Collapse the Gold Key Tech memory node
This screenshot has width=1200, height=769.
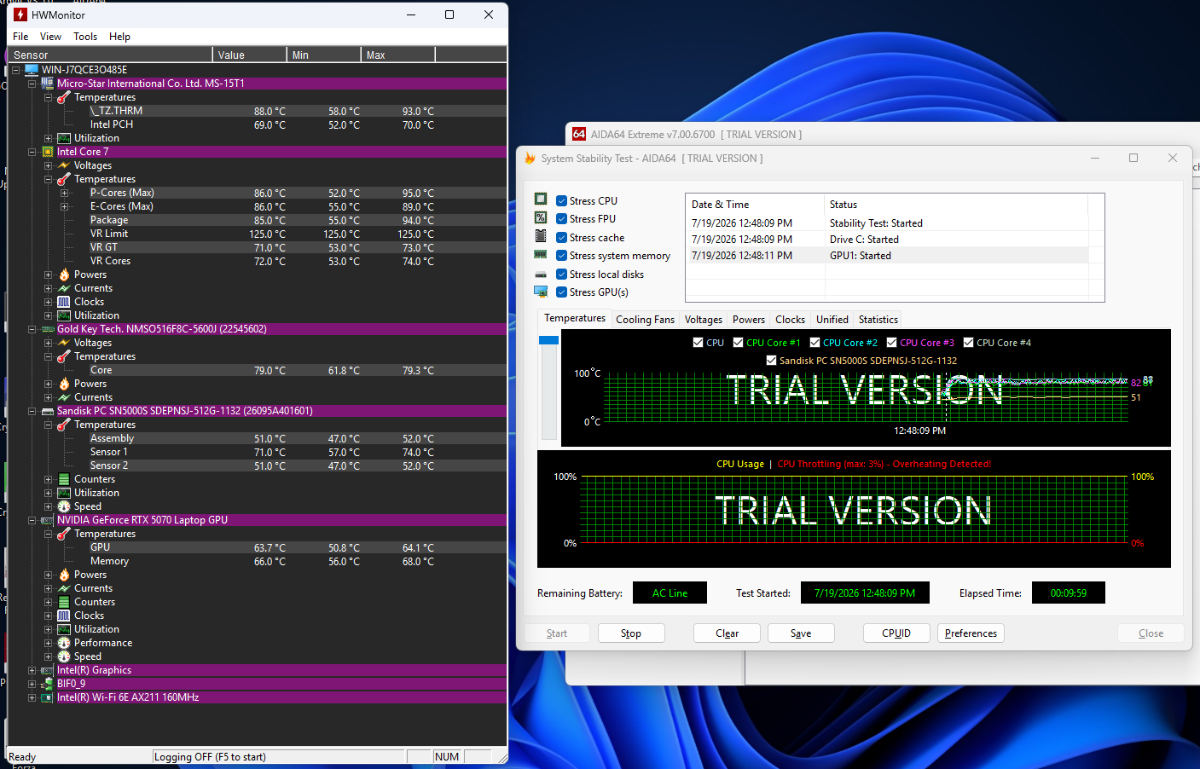click(32, 329)
